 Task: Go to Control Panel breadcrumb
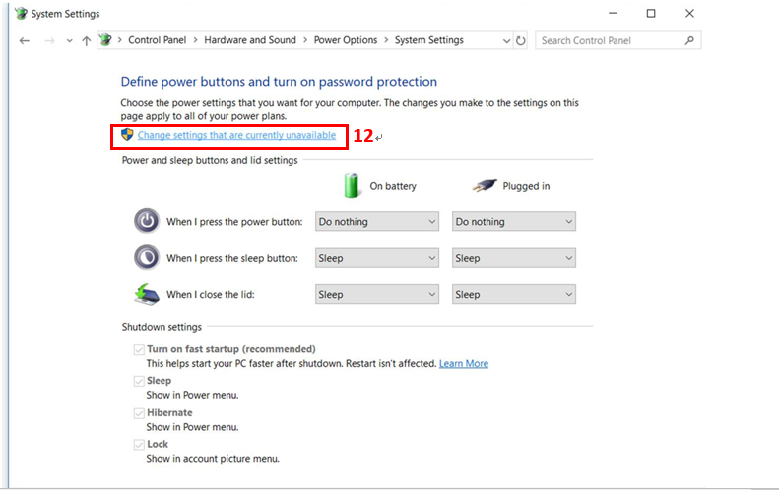click(157, 40)
